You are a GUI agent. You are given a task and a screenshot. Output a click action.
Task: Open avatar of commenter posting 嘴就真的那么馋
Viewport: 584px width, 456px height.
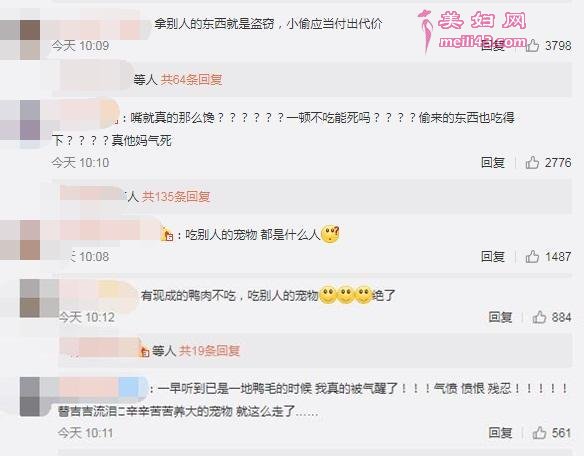tap(20, 120)
